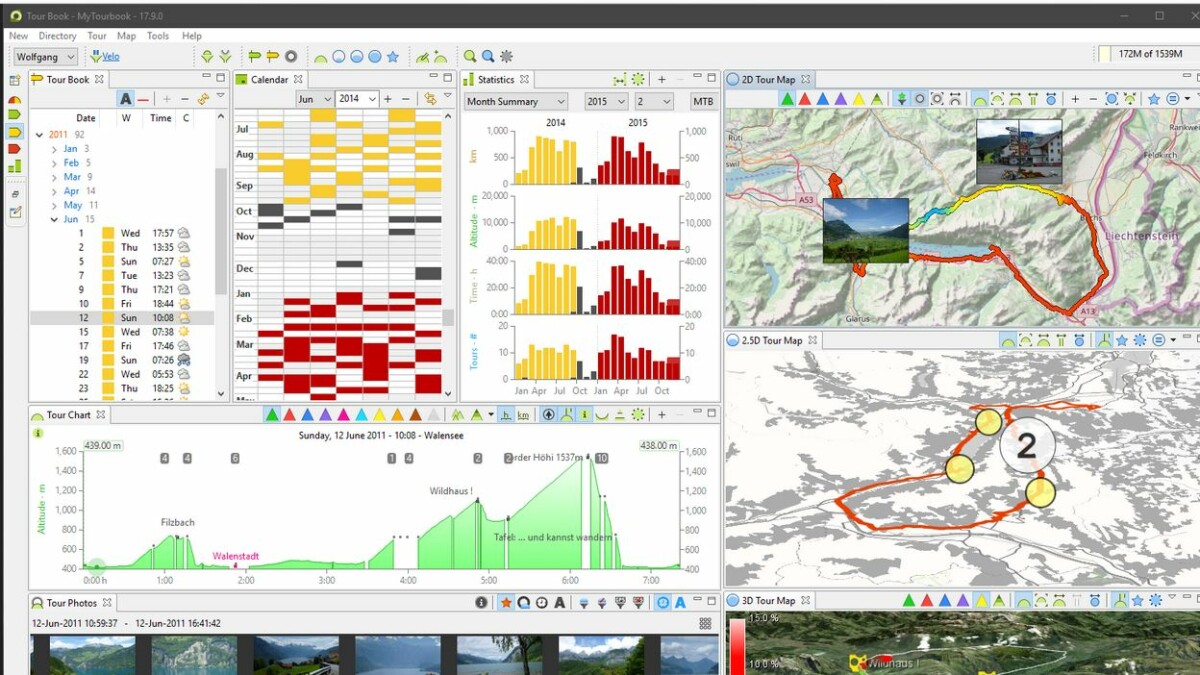Expand the Mar month in Tour Book tree
Image resolution: width=1200 pixels, height=675 pixels.
coord(55,177)
